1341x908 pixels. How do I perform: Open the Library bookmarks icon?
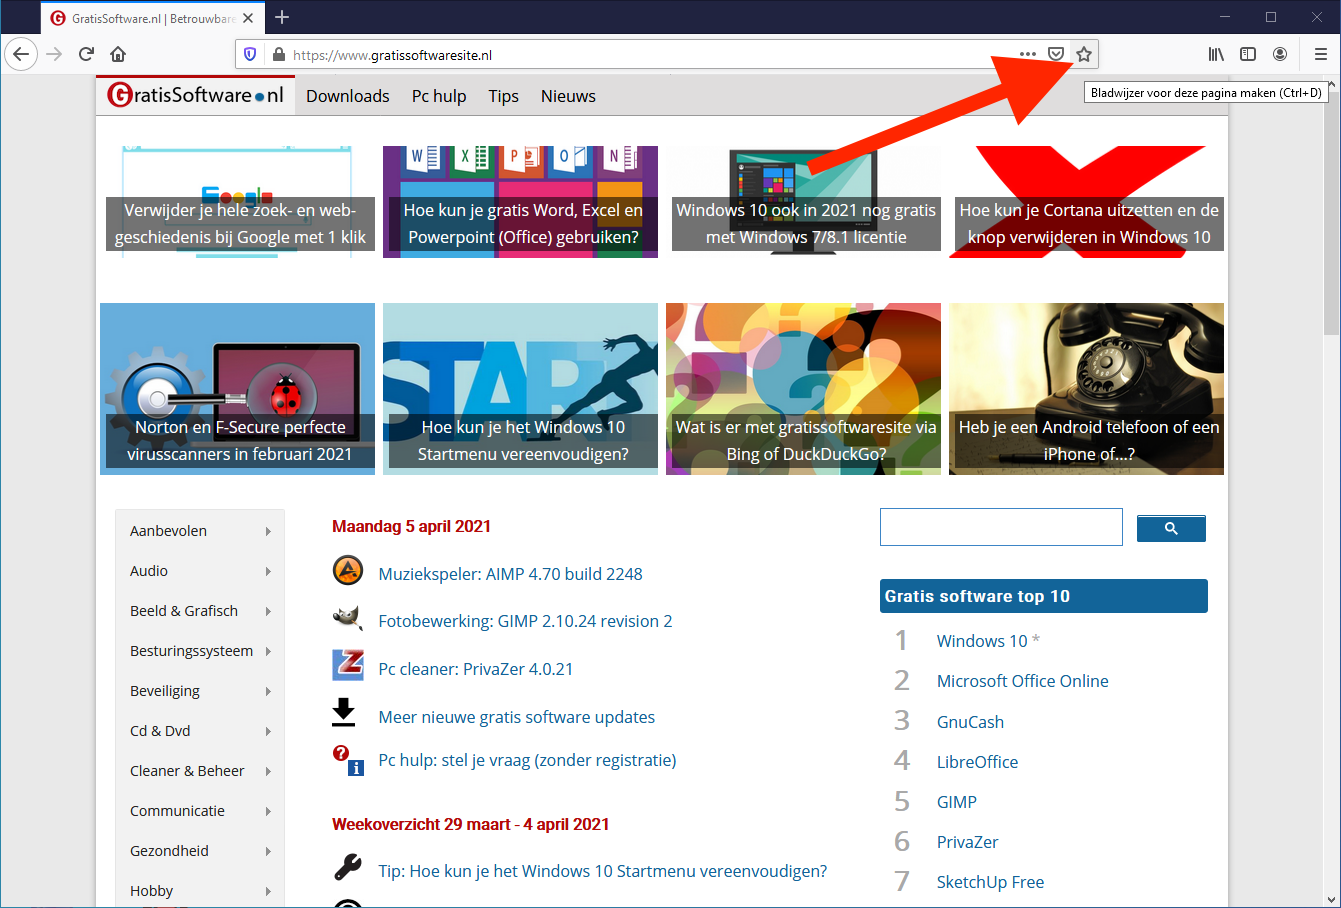point(1216,54)
